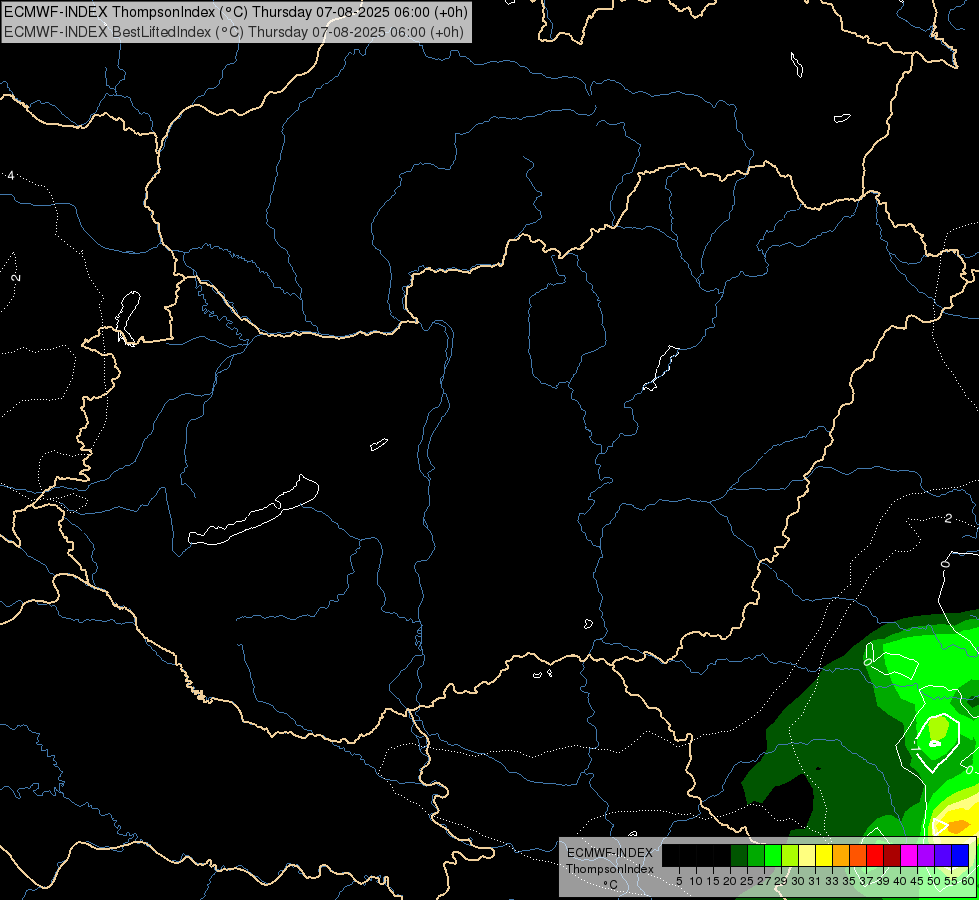This screenshot has width=979, height=900.
Task: Click legend tick value '20'
Action: click(x=730, y=881)
